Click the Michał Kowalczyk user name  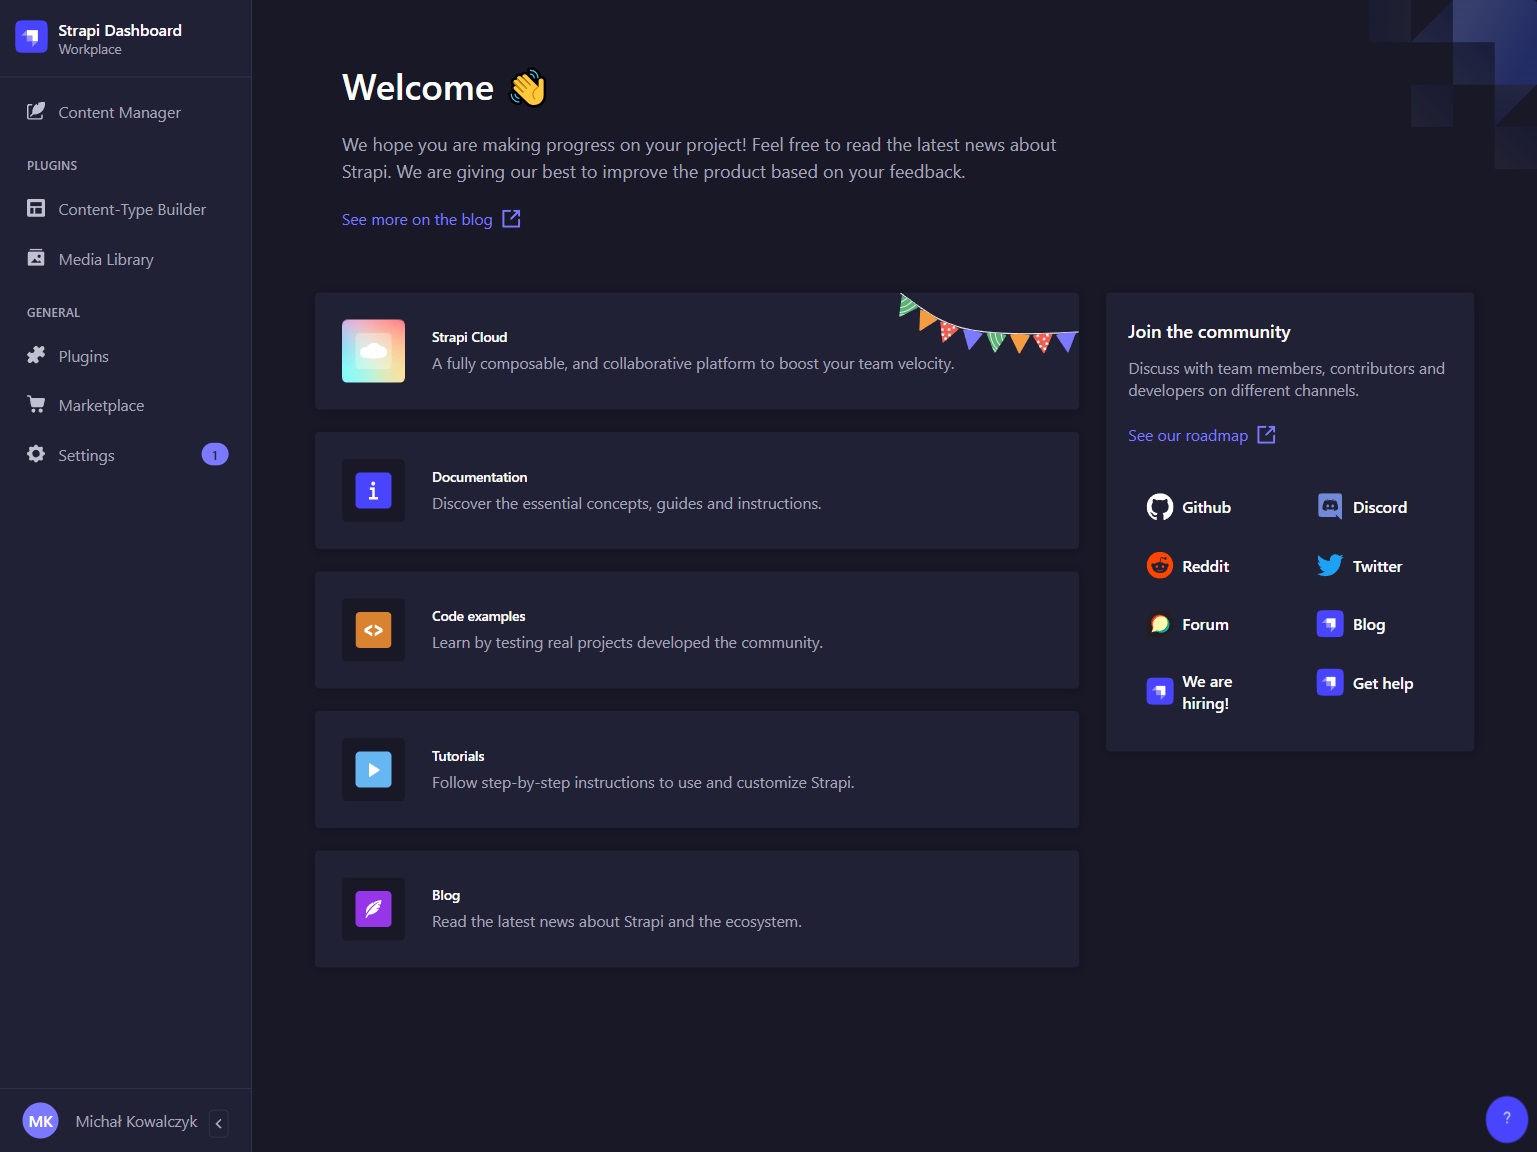[136, 1121]
